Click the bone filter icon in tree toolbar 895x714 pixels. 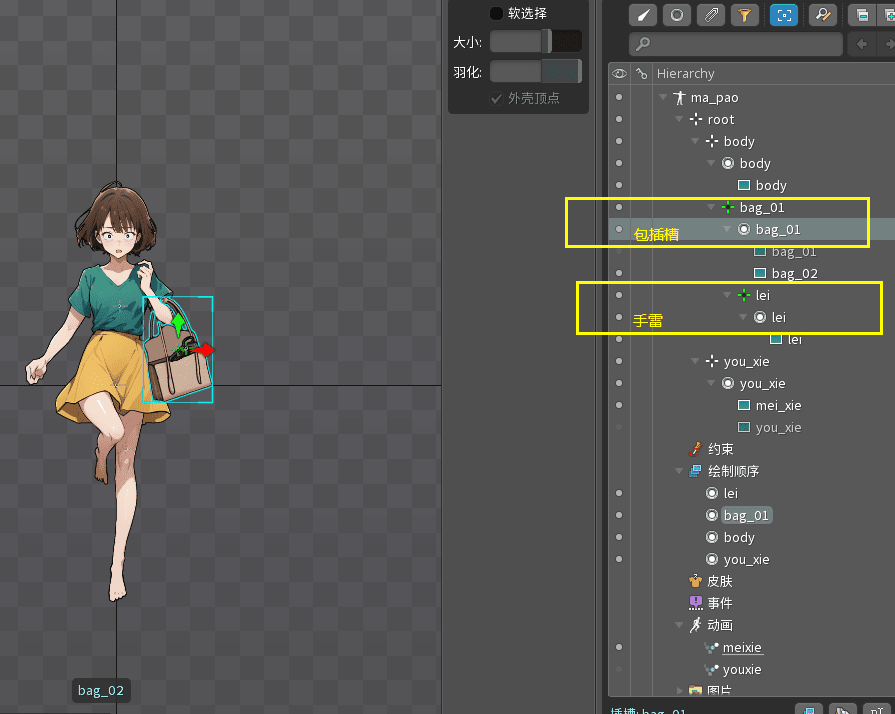(x=644, y=15)
